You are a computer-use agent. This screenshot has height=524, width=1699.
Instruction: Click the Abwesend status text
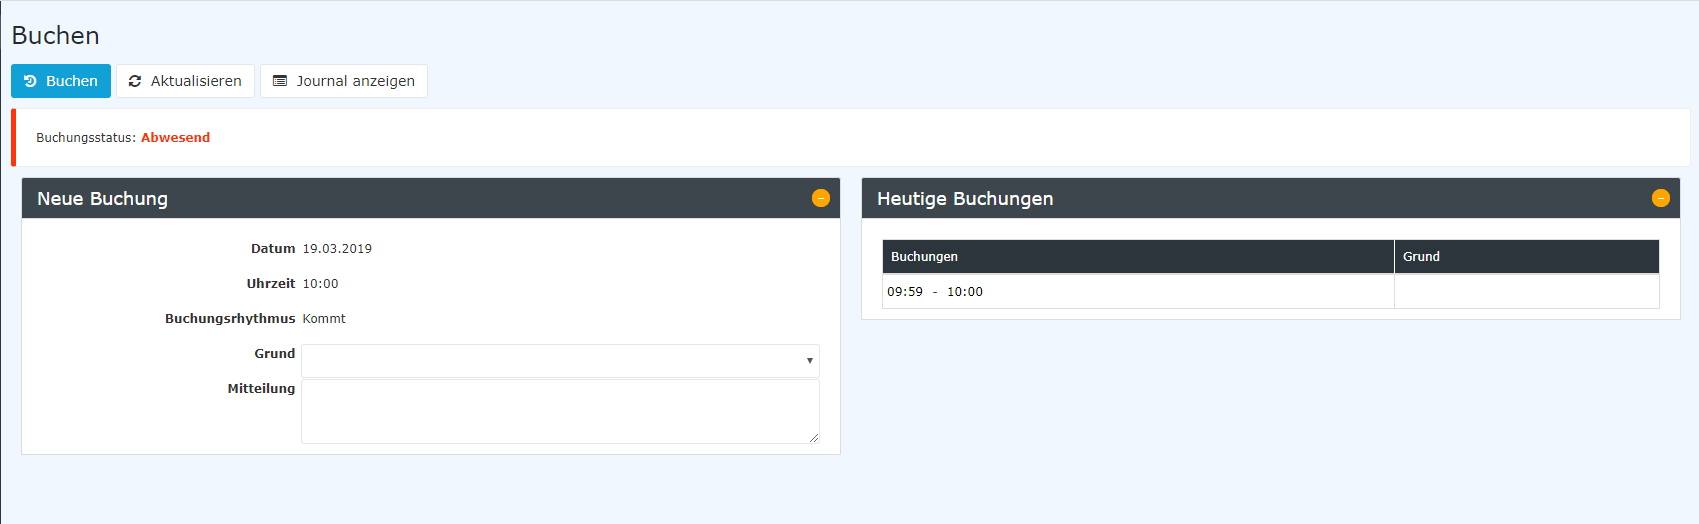click(175, 137)
